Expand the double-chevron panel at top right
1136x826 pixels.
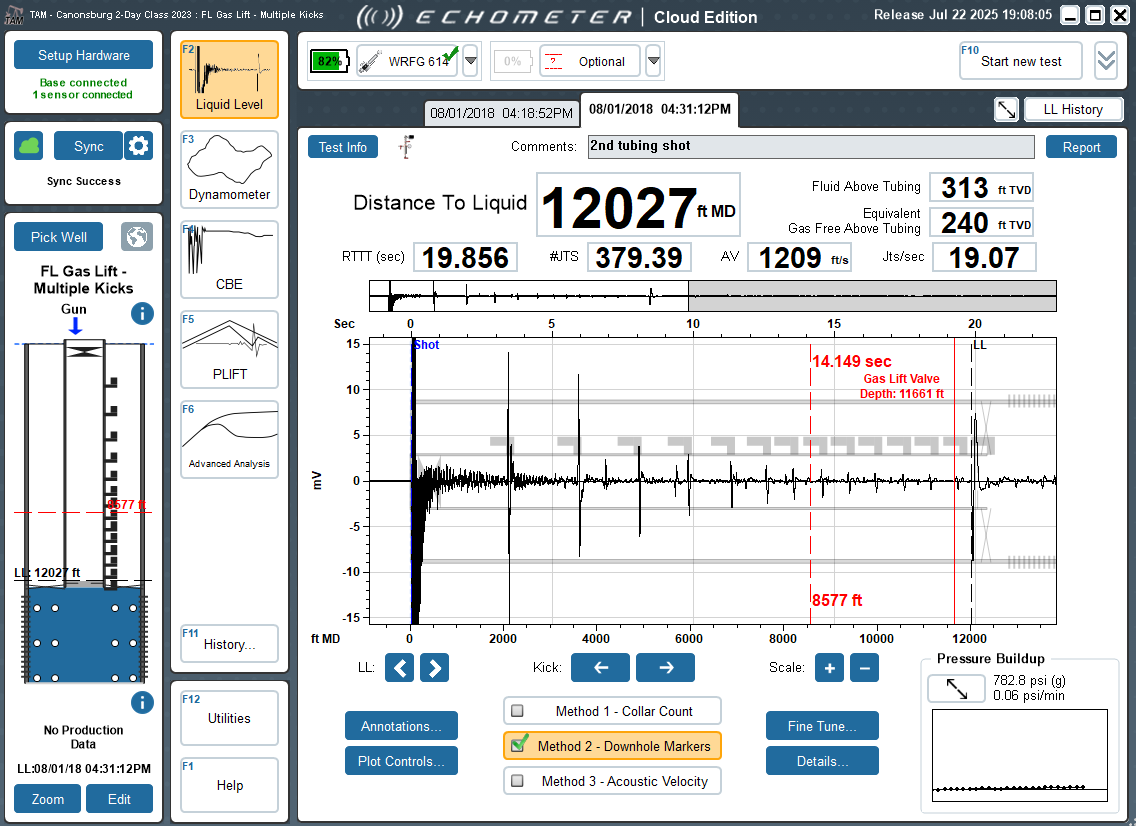(x=1105, y=61)
